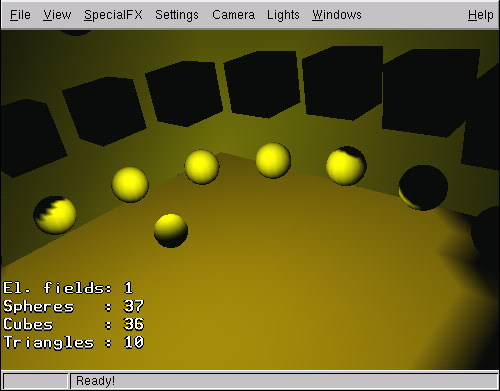The image size is (500, 391).
Task: Click the Triangles count overlay text
Action: (x=73, y=342)
